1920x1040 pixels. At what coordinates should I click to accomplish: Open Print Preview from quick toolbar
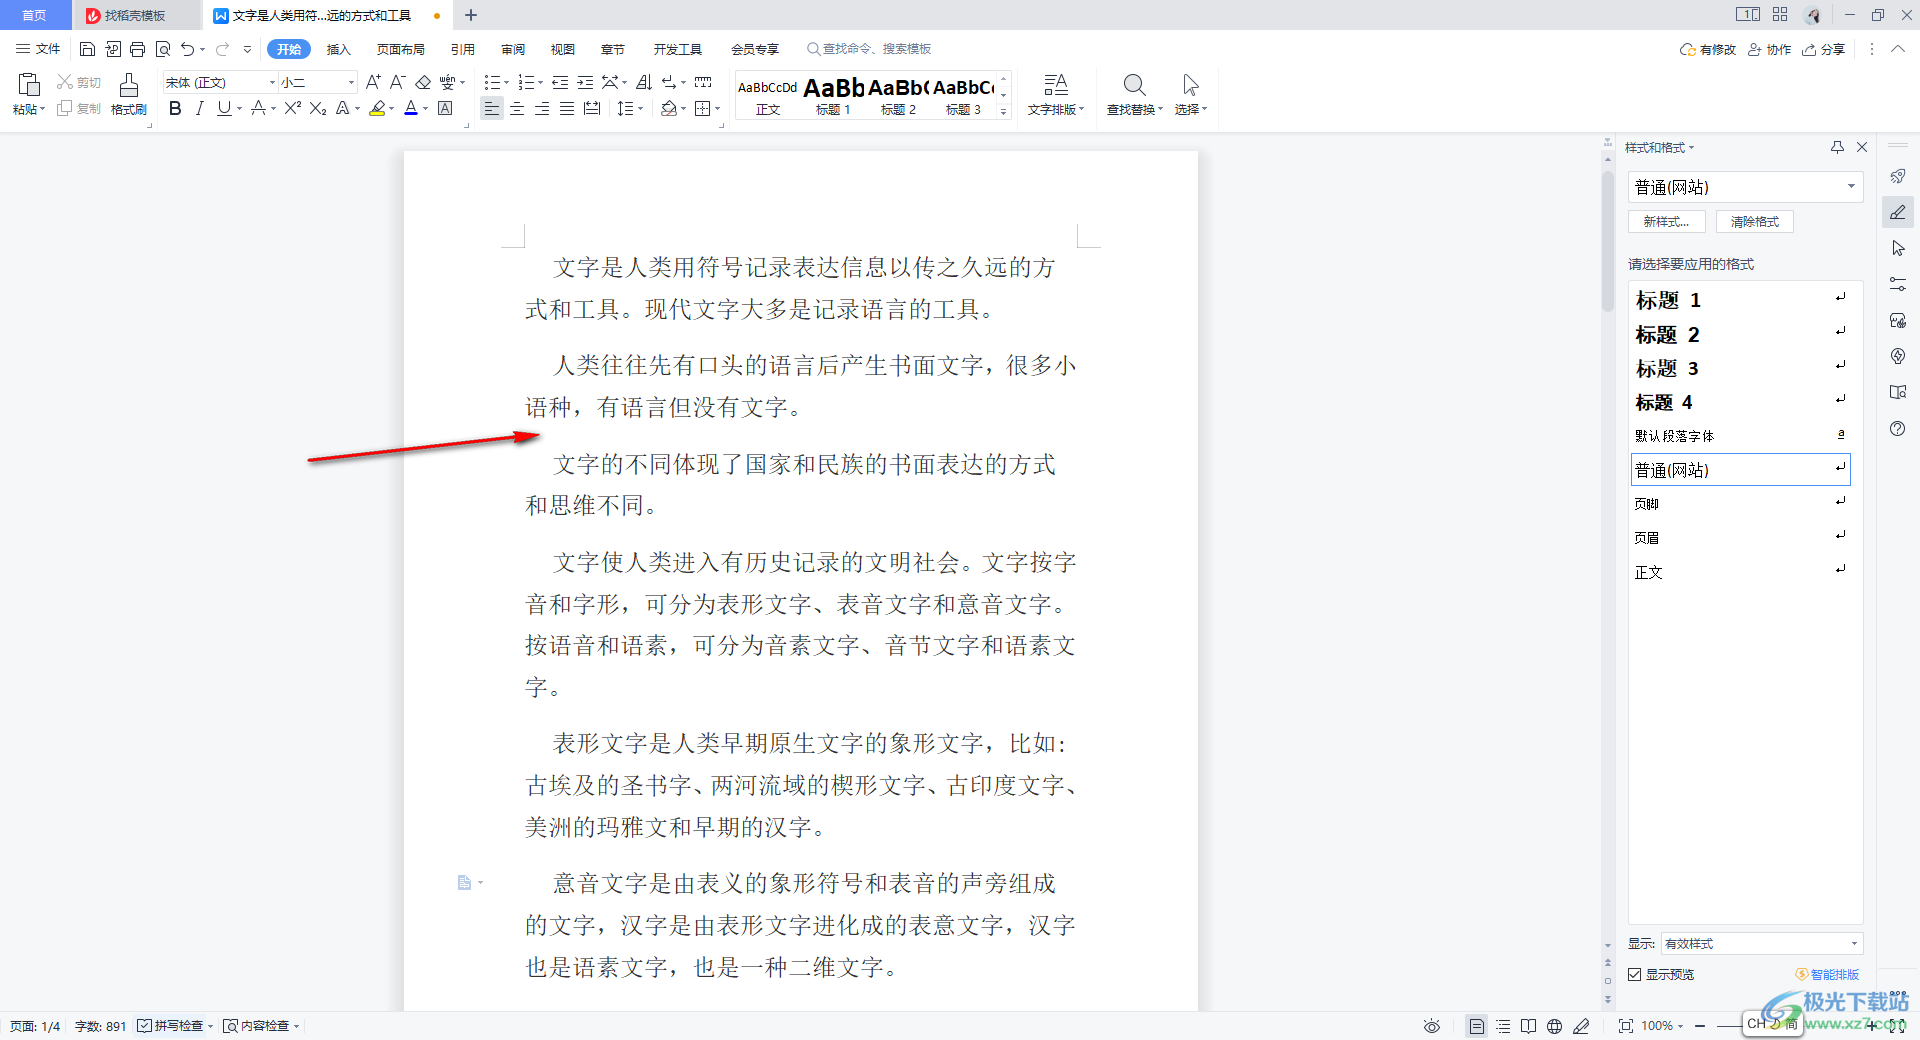[x=163, y=49]
